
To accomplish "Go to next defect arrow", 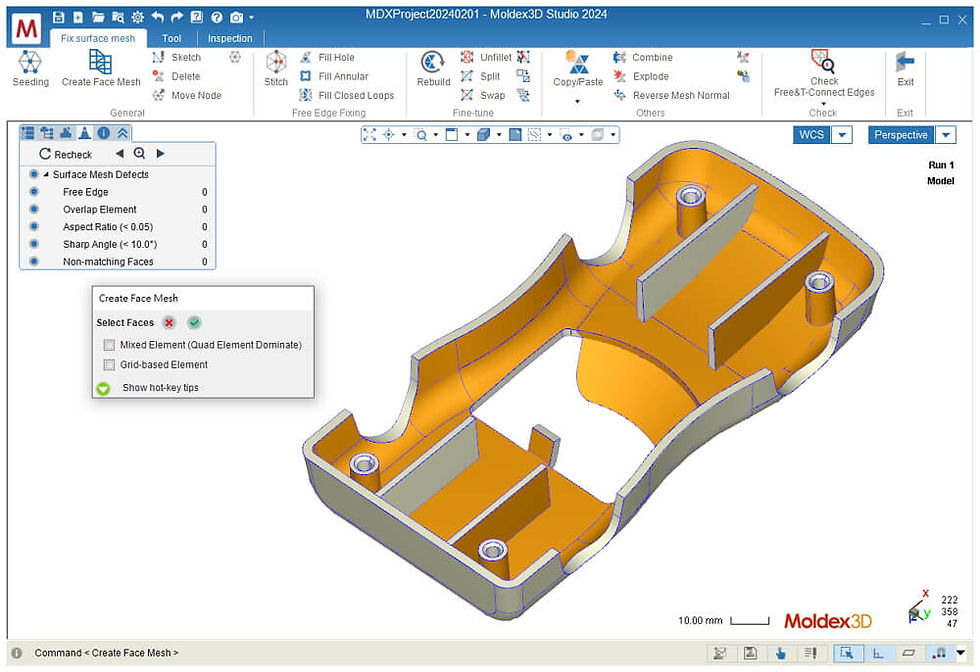I will [x=160, y=153].
